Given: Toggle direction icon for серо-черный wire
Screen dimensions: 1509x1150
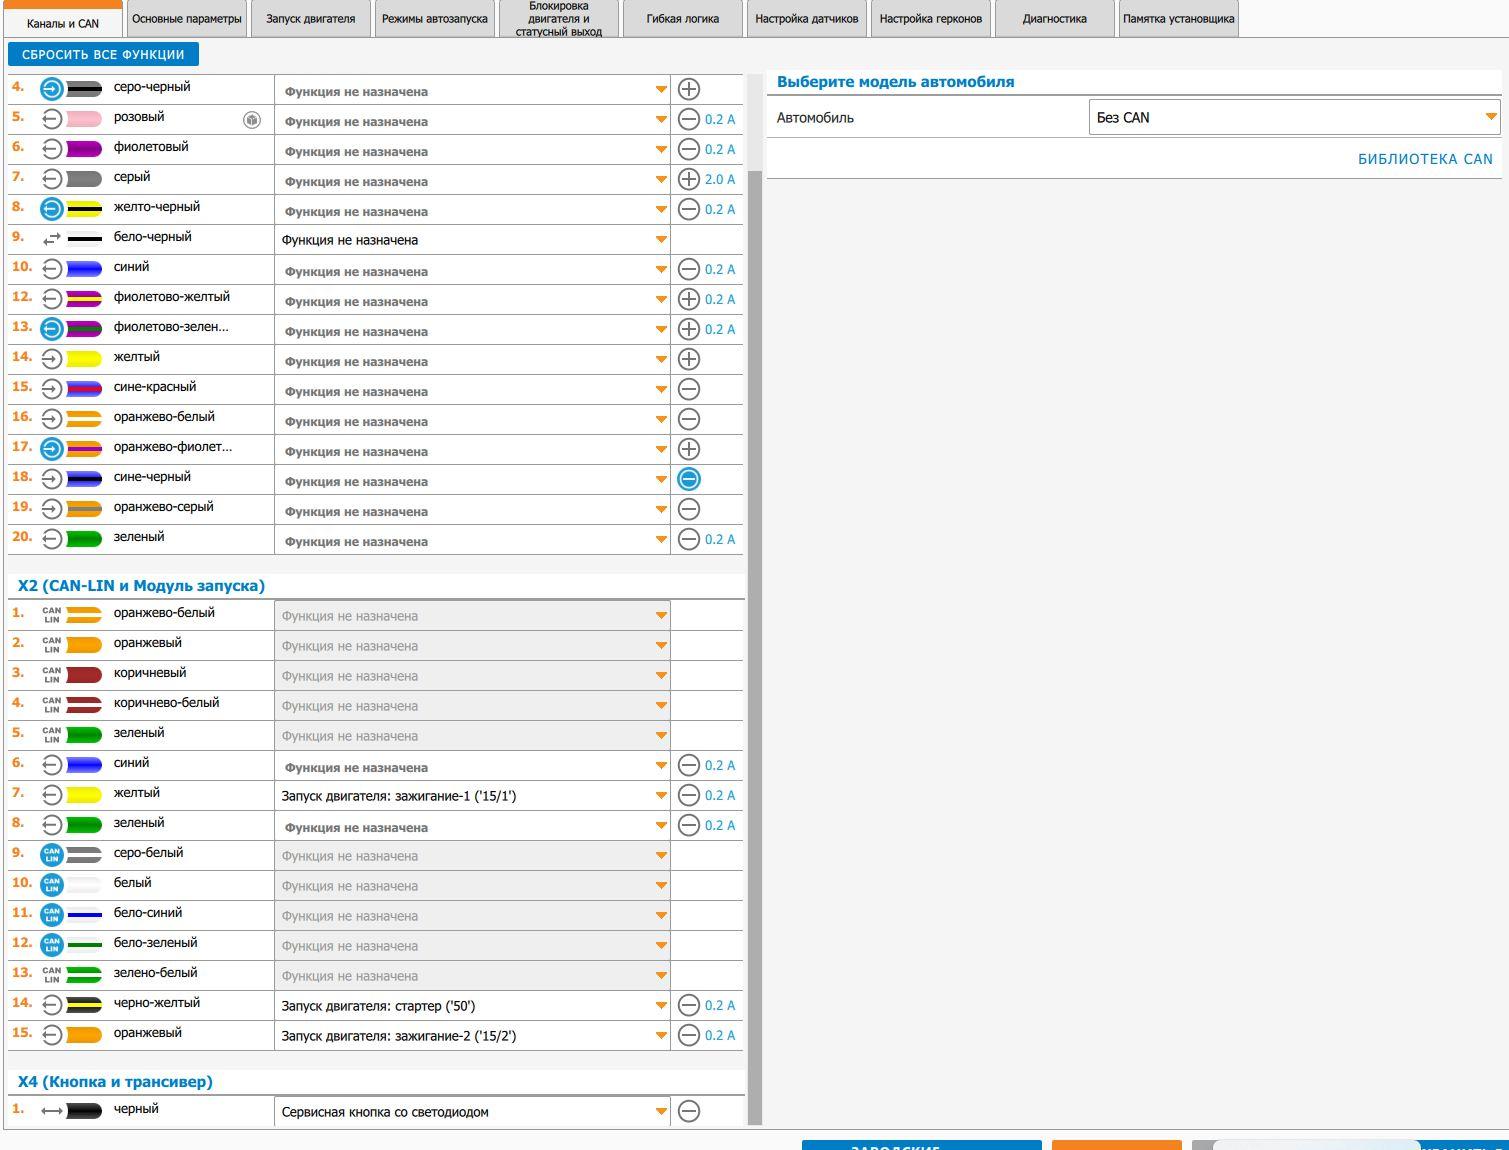Looking at the screenshot, I should [x=52, y=89].
